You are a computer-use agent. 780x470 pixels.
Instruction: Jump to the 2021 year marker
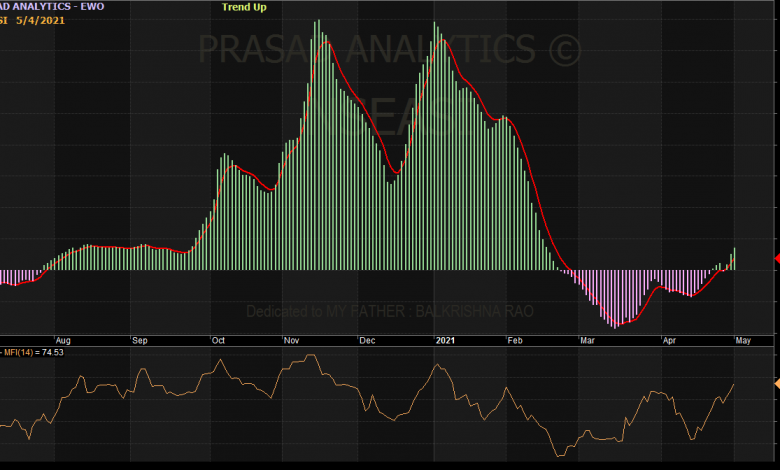(445, 340)
